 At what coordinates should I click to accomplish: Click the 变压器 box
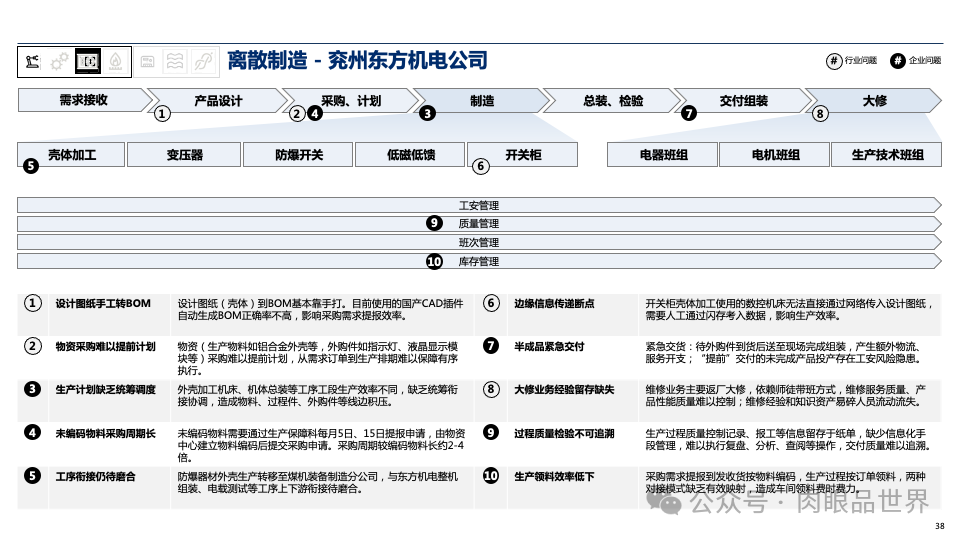pyautogui.click(x=184, y=154)
